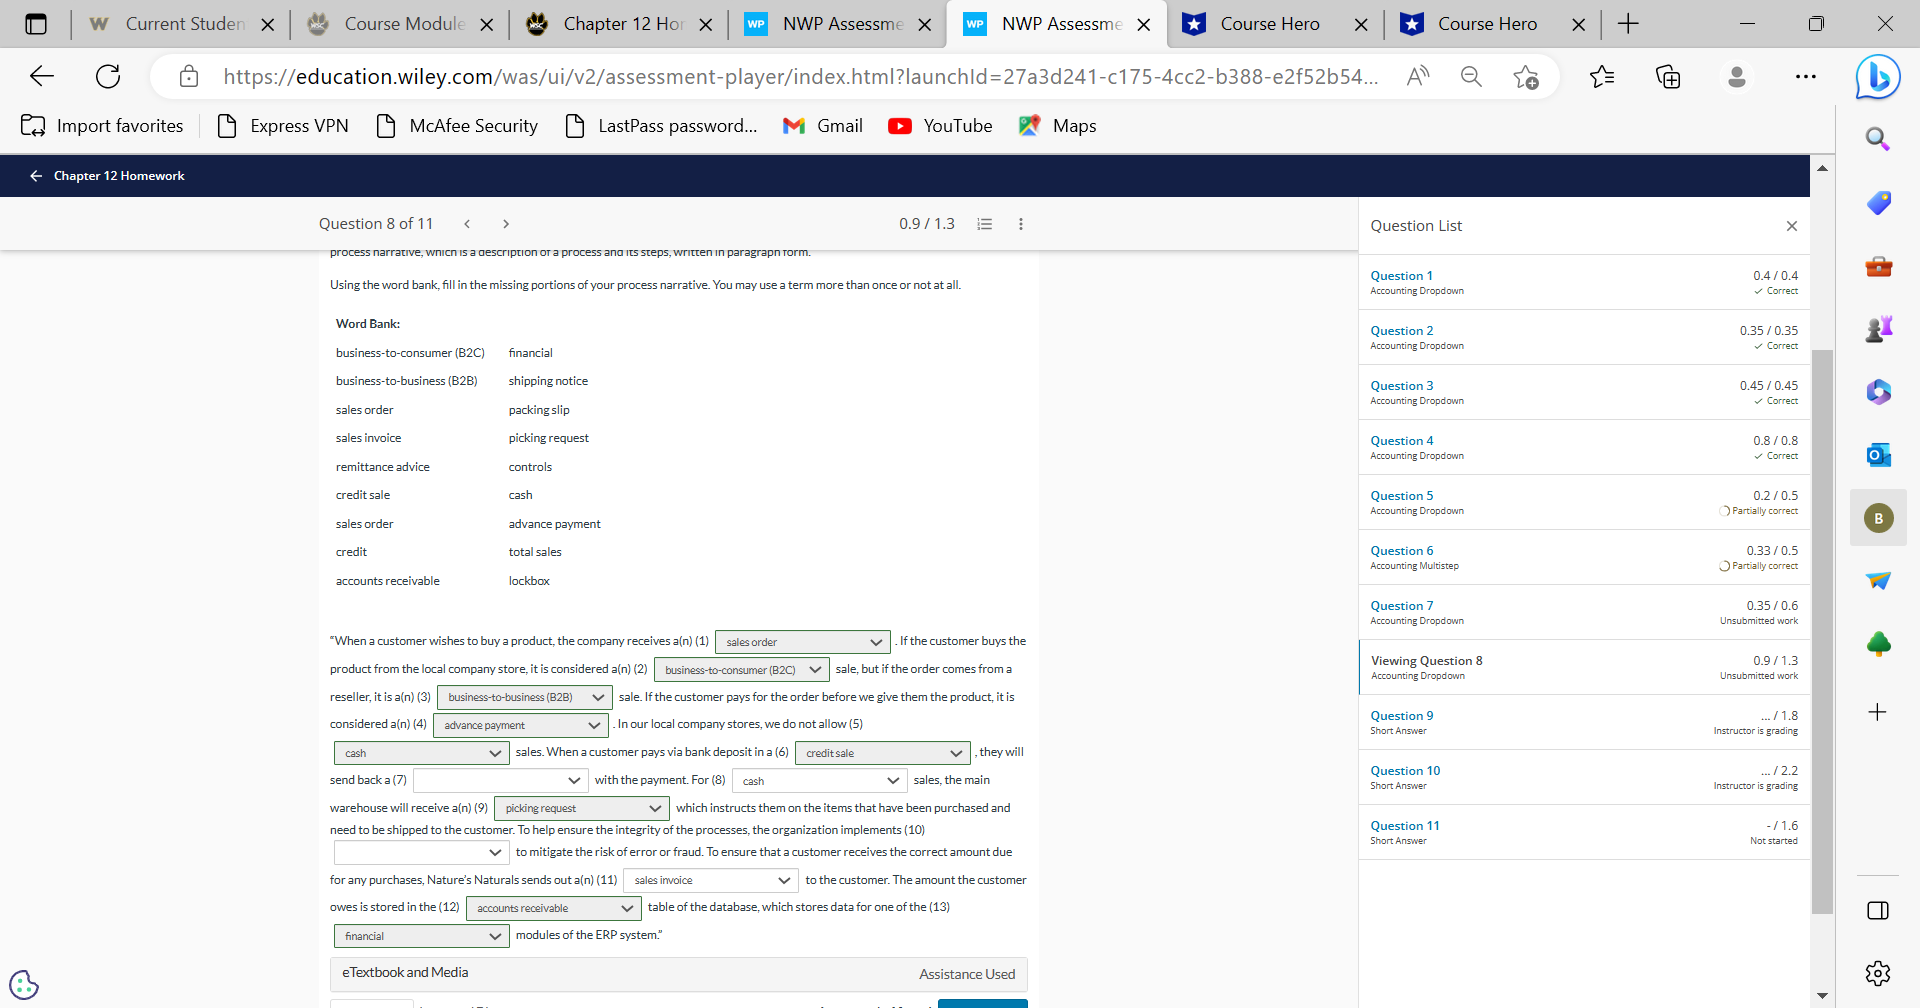Refresh the page
This screenshot has height=1008, width=1920.
[108, 76]
